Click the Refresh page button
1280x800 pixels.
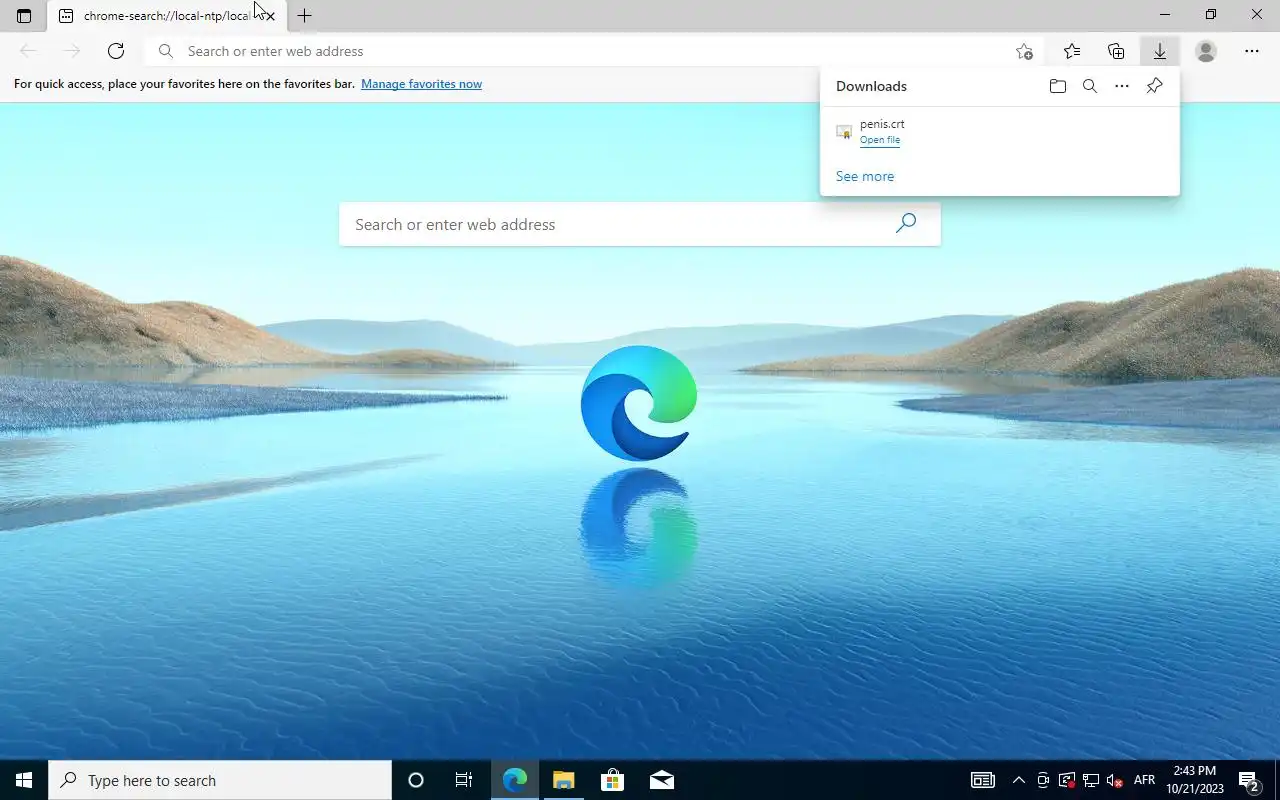tap(116, 51)
